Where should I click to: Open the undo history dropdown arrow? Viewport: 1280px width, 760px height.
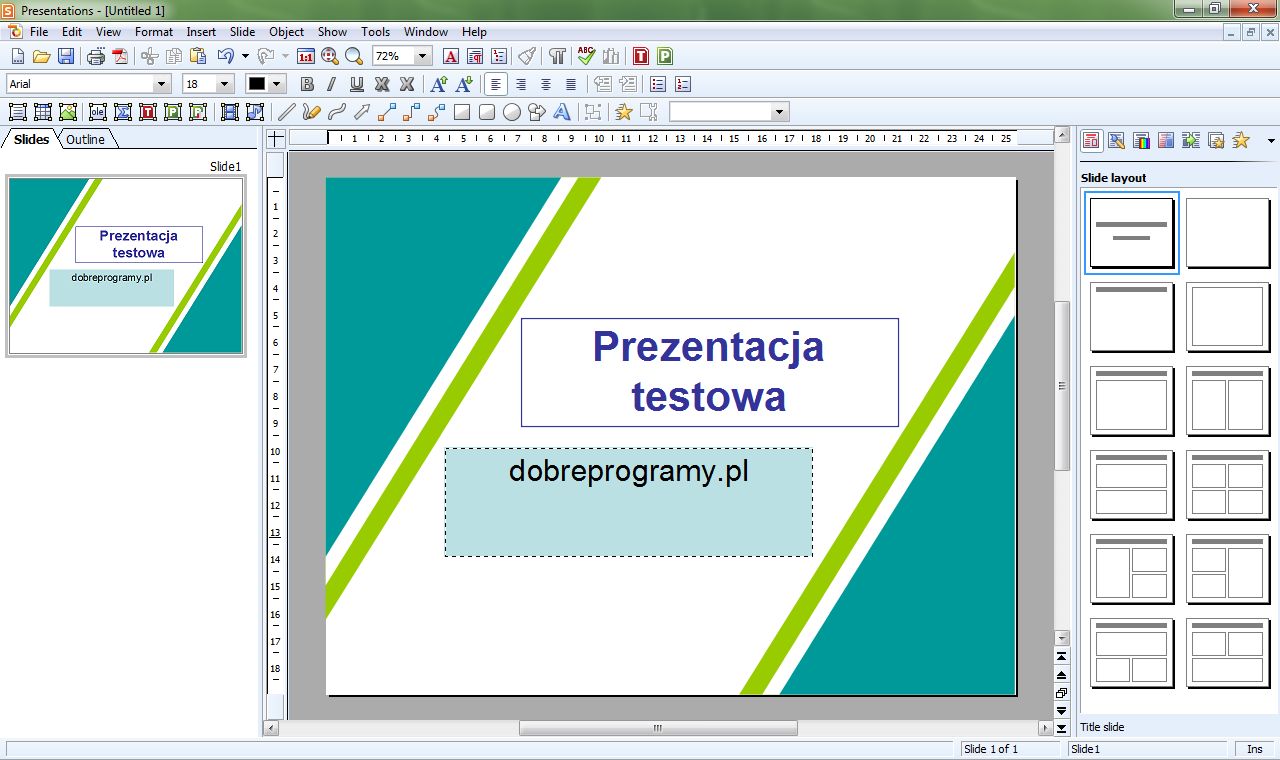coord(245,56)
